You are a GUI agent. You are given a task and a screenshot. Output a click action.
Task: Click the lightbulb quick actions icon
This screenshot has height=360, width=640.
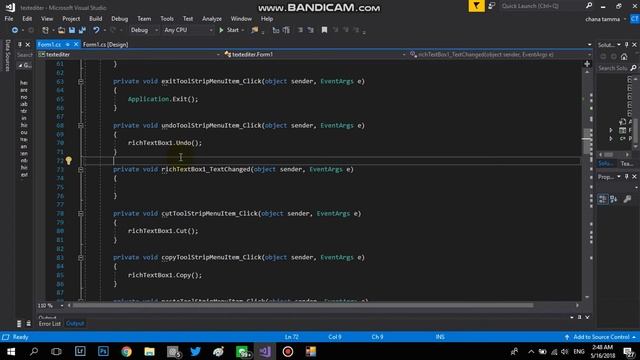coord(69,160)
